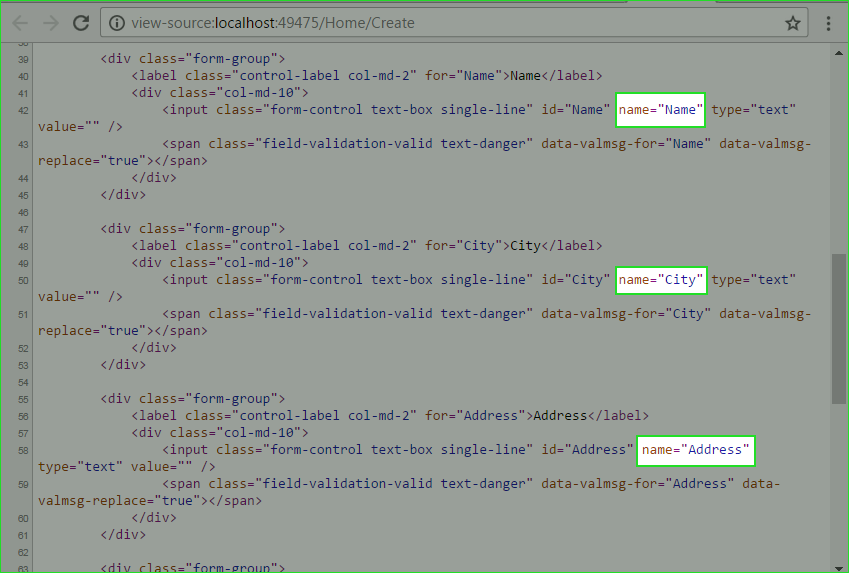This screenshot has width=849, height=573.
Task: Click the scrollbar up arrow
Action: point(839,53)
